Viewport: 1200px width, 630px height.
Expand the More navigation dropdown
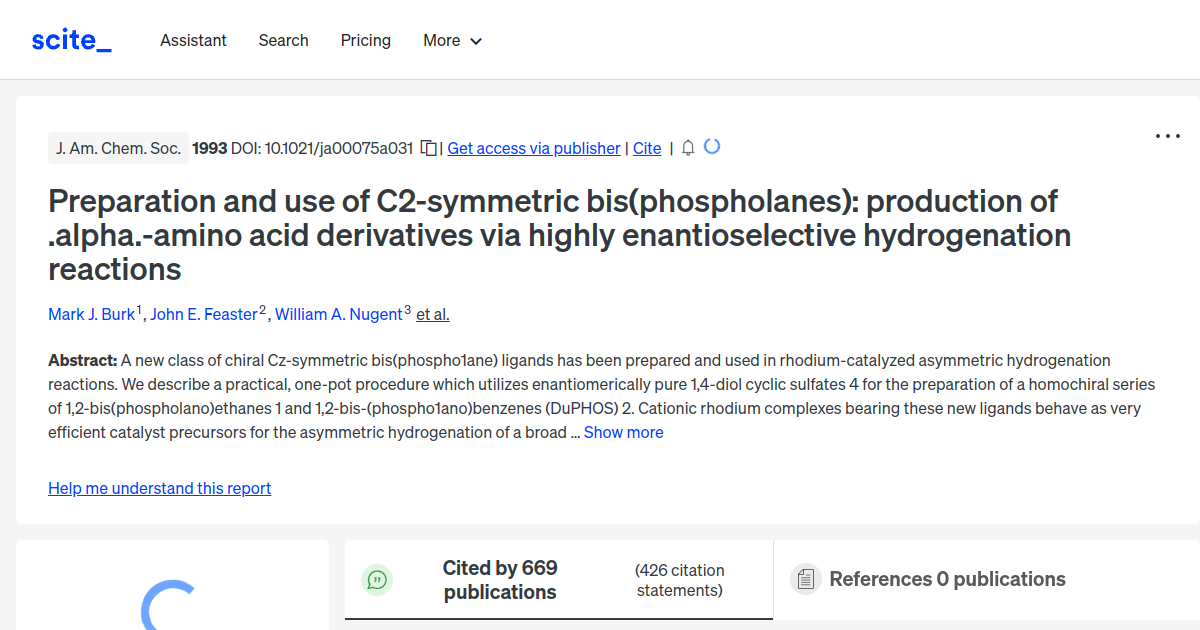(x=452, y=40)
